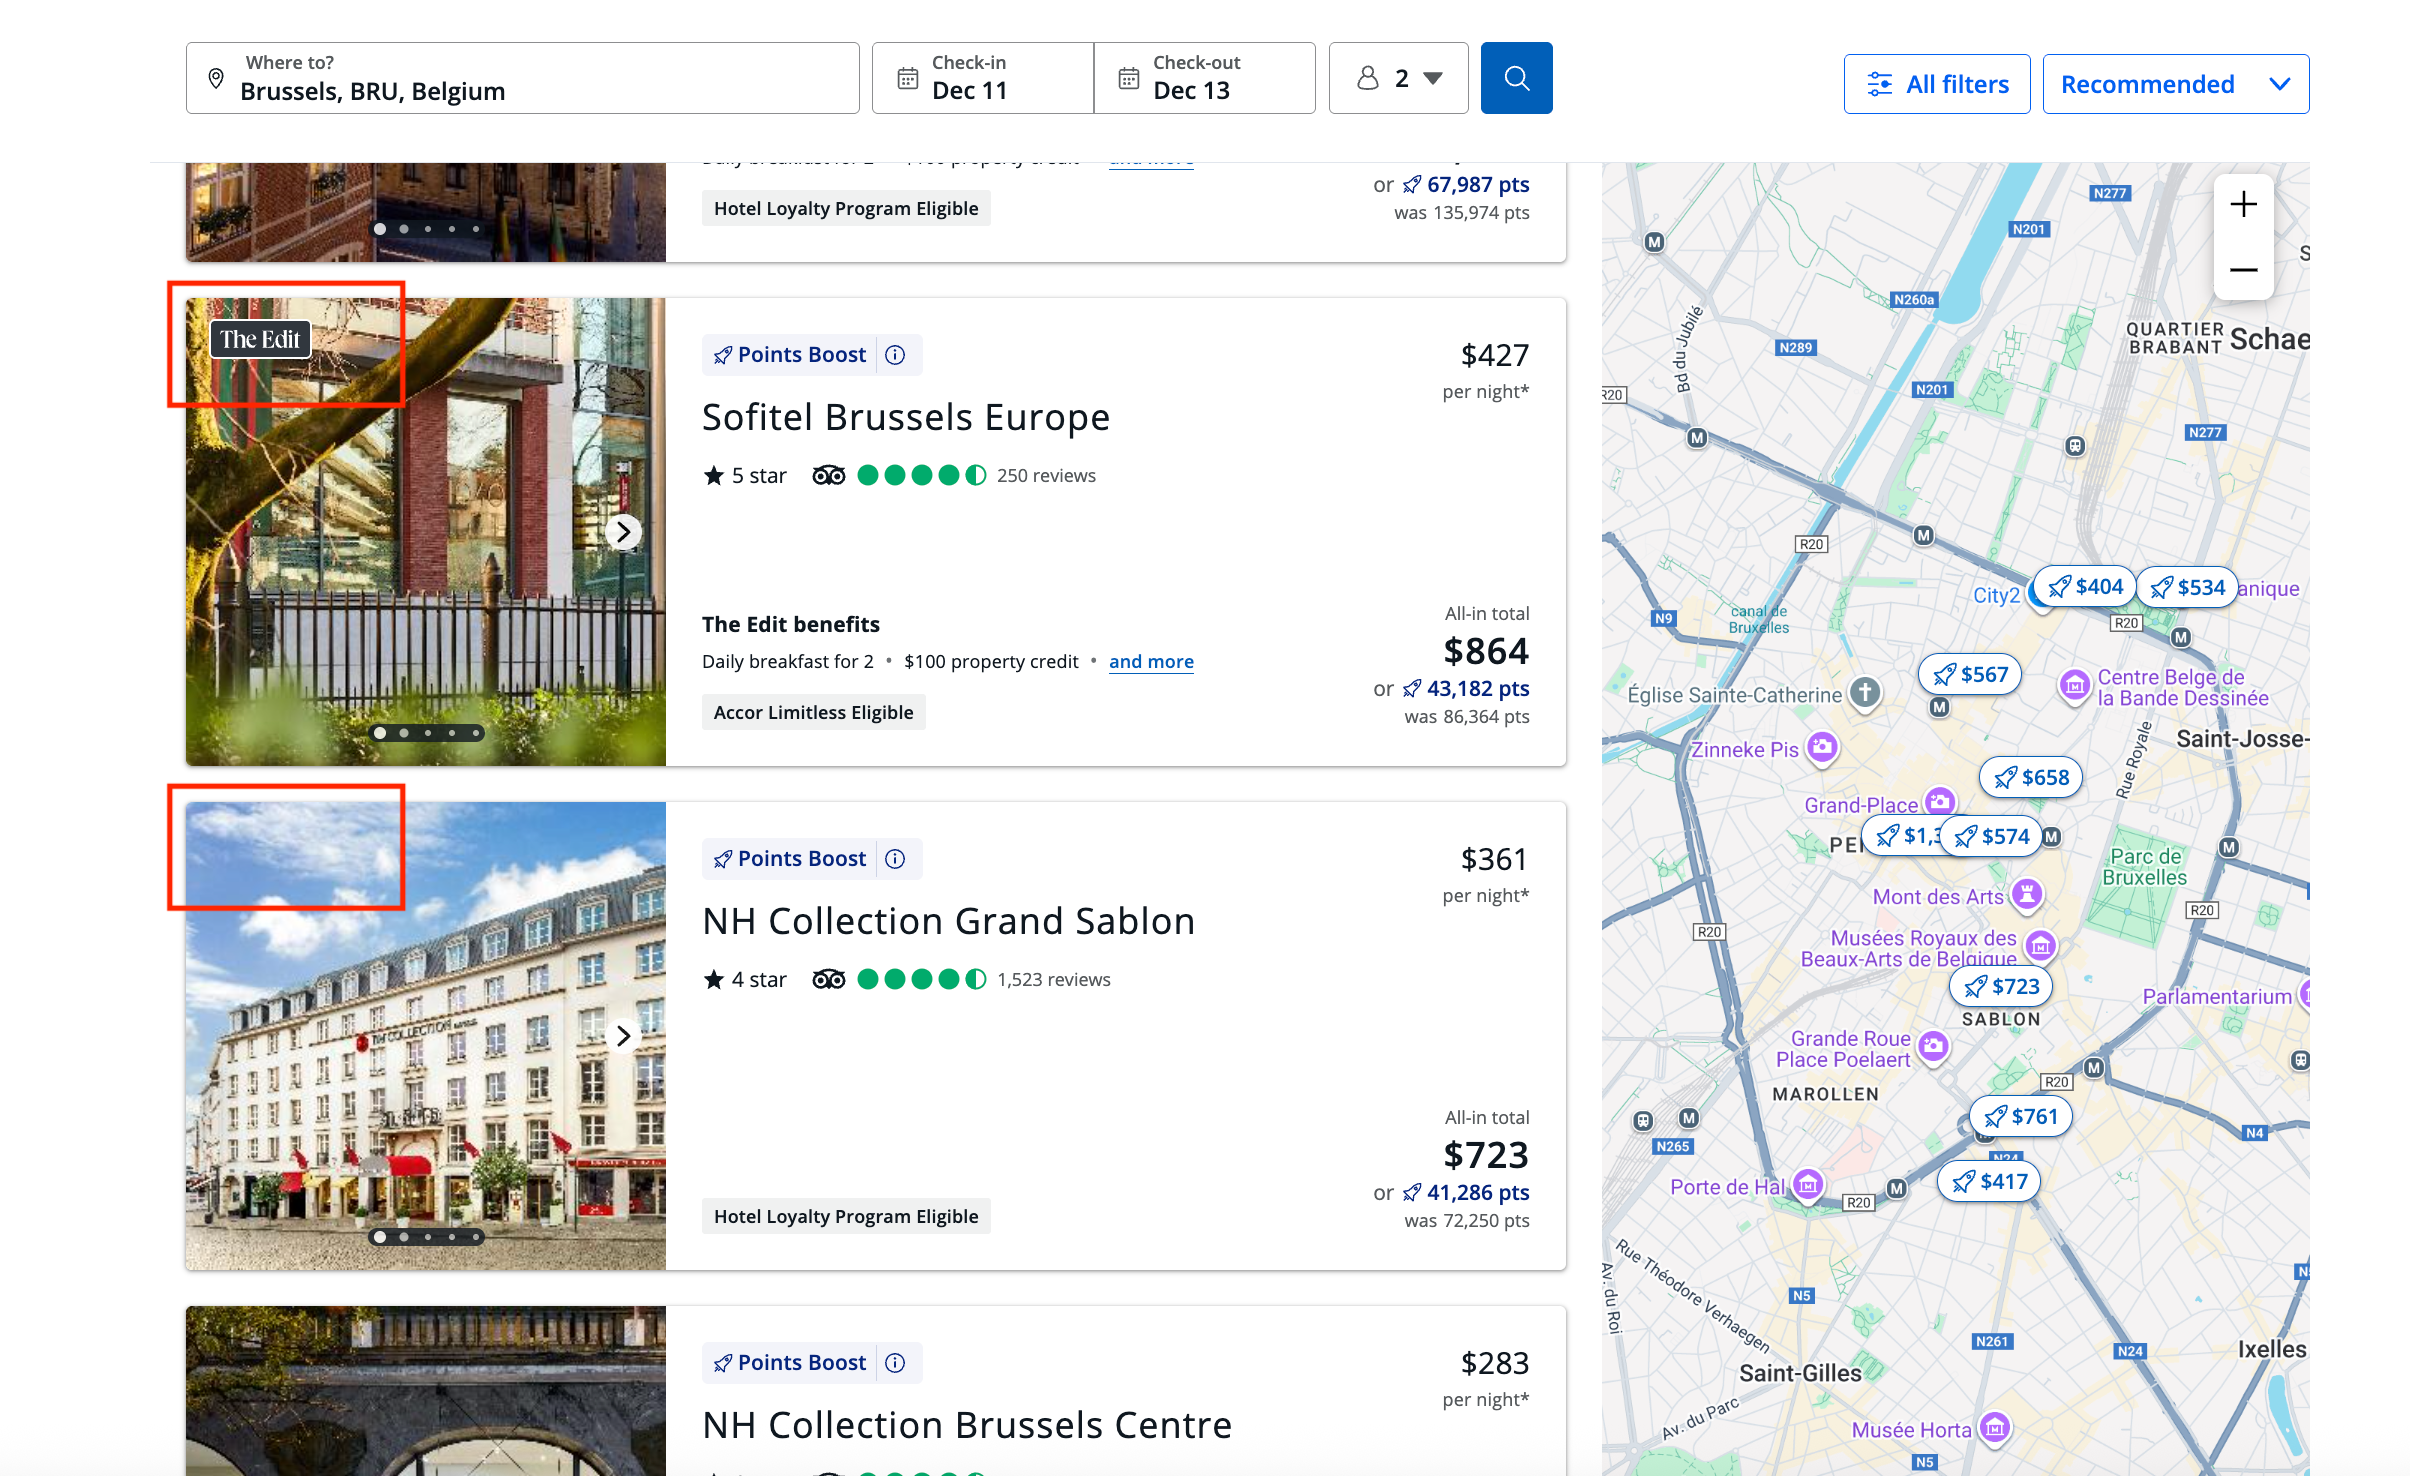Click the Check-in calendar icon

[x=907, y=78]
